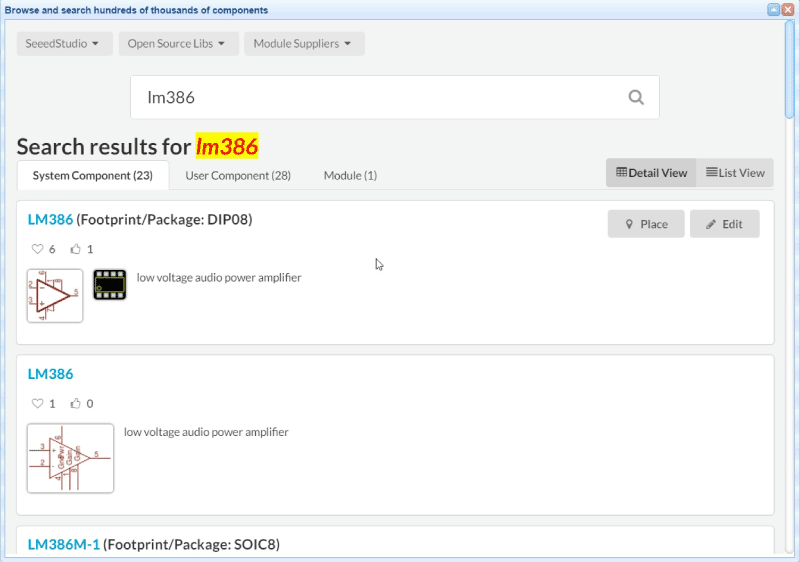Open the LM386M-1 component link
This screenshot has width=800, height=562.
(x=64, y=545)
